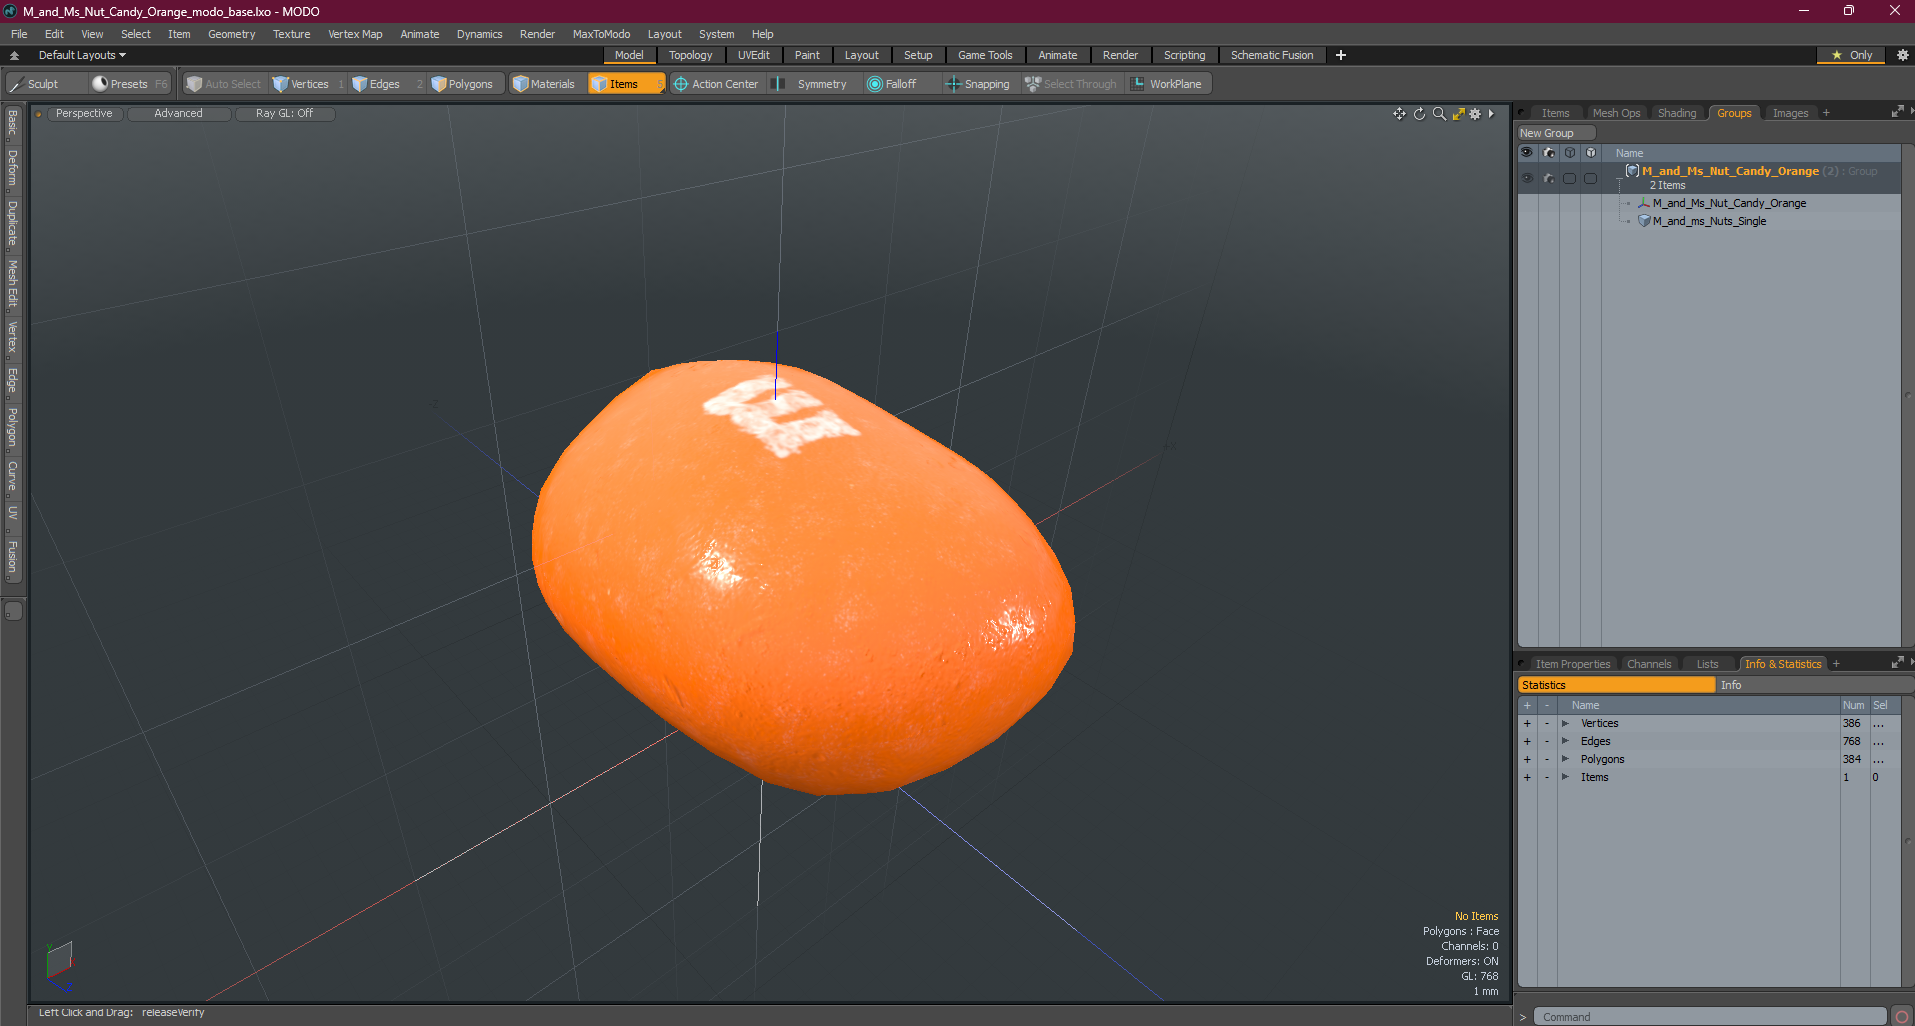Open the Vertex Map menu

355,34
